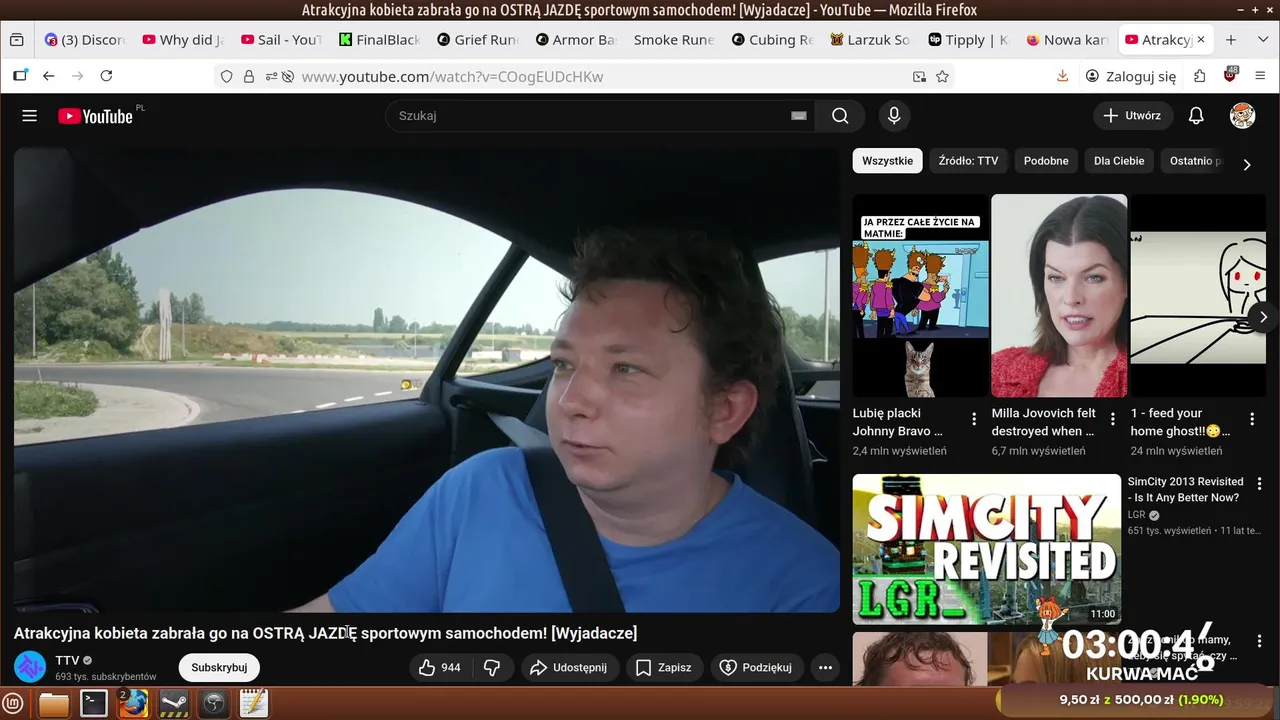The width and height of the screenshot is (1280, 720).
Task: Open the account avatar menu
Action: pyautogui.click(x=1242, y=116)
